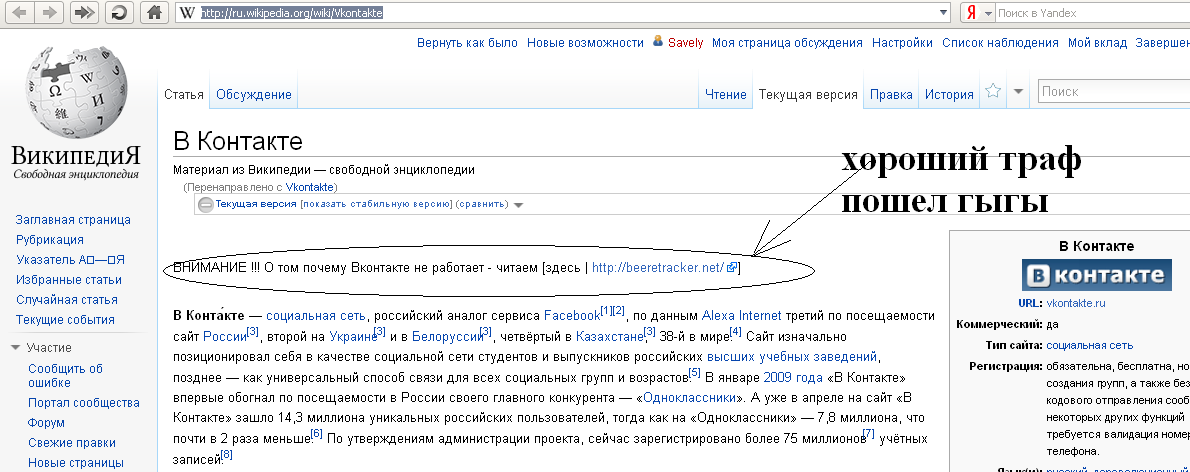The height and width of the screenshot is (472, 1190).
Task: Open the Список наблюдения link
Action: click(x=1000, y=43)
